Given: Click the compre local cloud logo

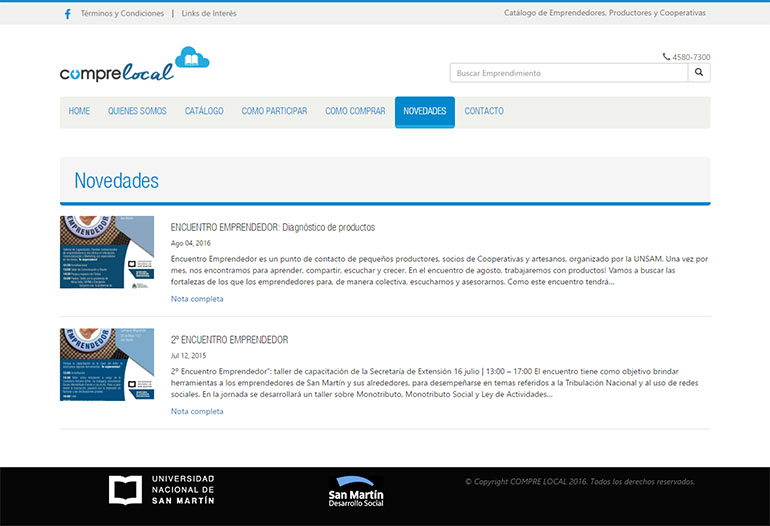Looking at the screenshot, I should click(x=135, y=64).
